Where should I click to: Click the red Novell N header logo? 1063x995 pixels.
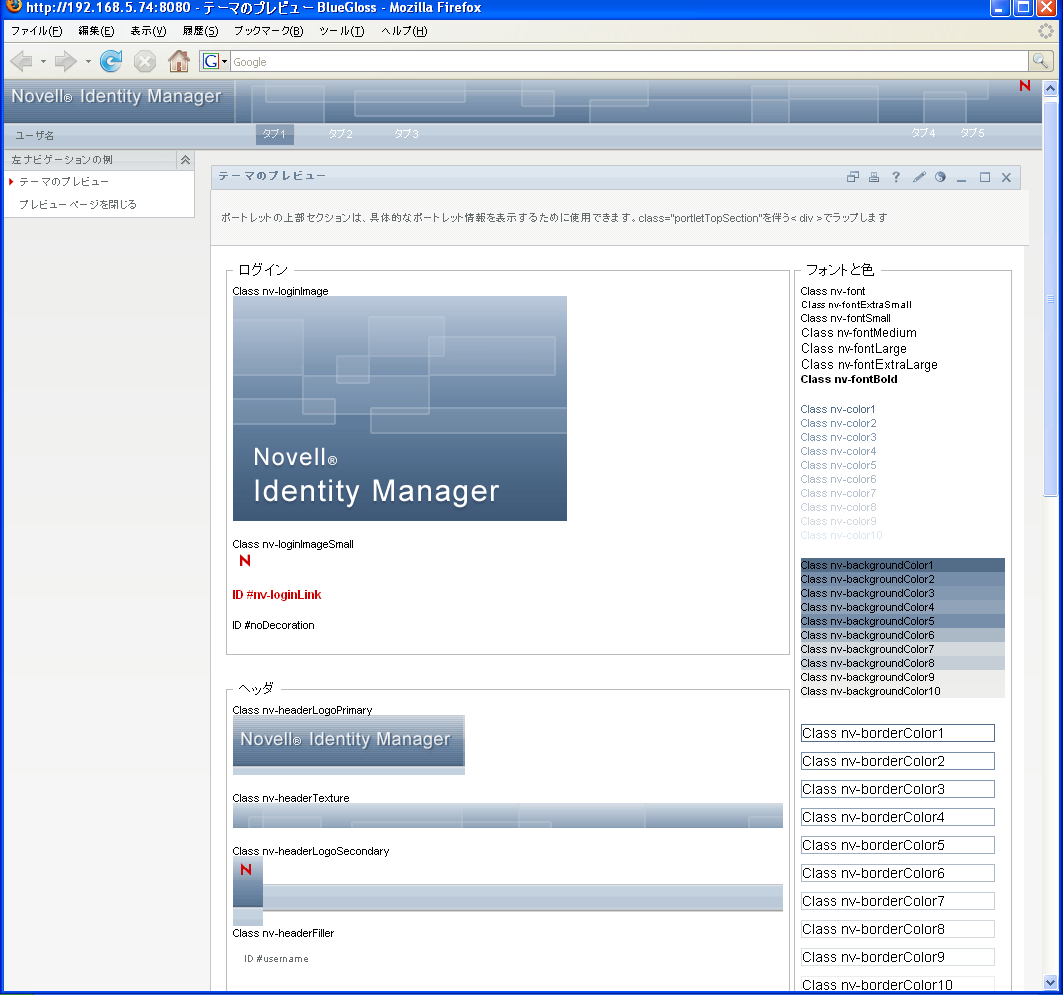1024,86
